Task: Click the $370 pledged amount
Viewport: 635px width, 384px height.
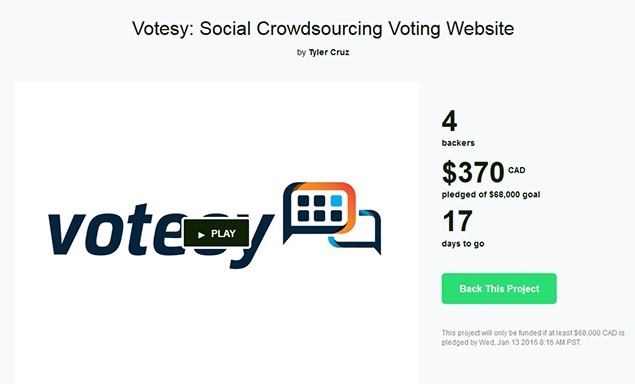Action: coord(473,172)
